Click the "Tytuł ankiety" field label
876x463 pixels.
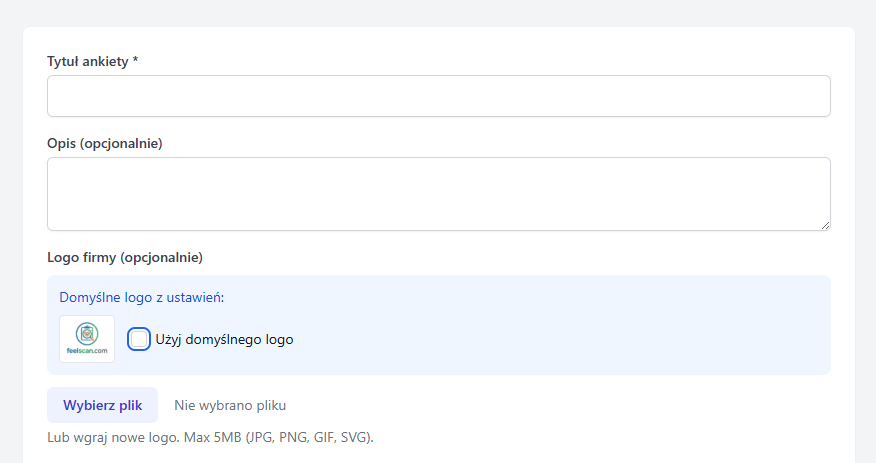pyautogui.click(x=88, y=62)
